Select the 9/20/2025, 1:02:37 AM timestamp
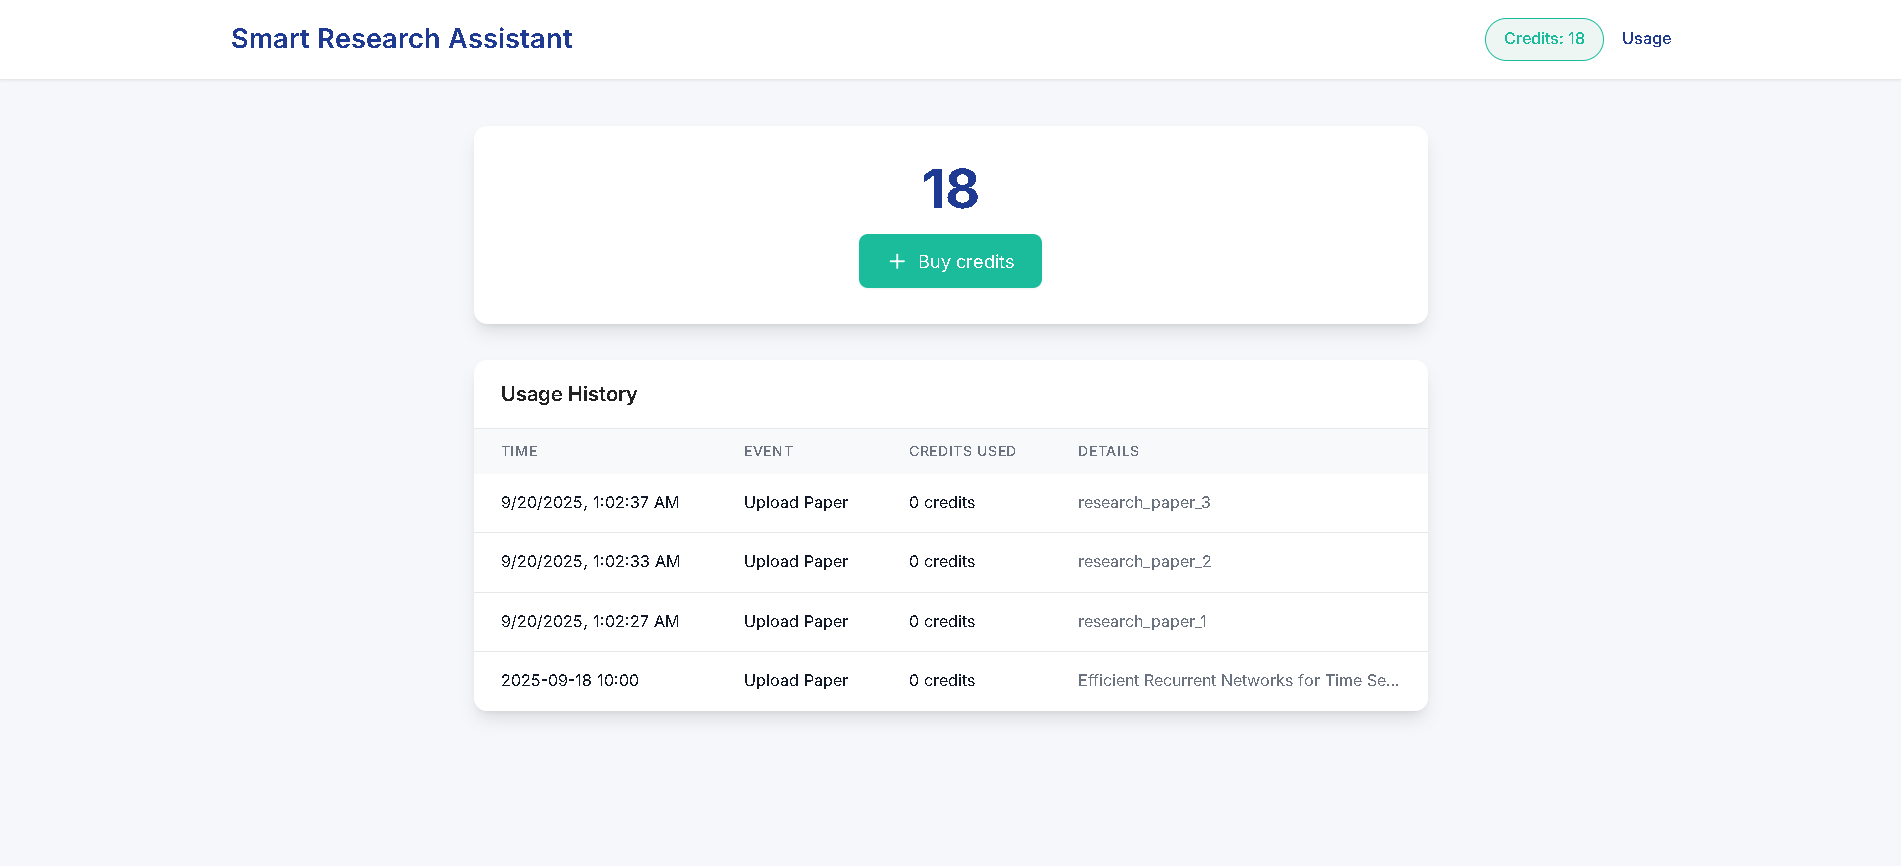The height and width of the screenshot is (866, 1901). coord(590,503)
